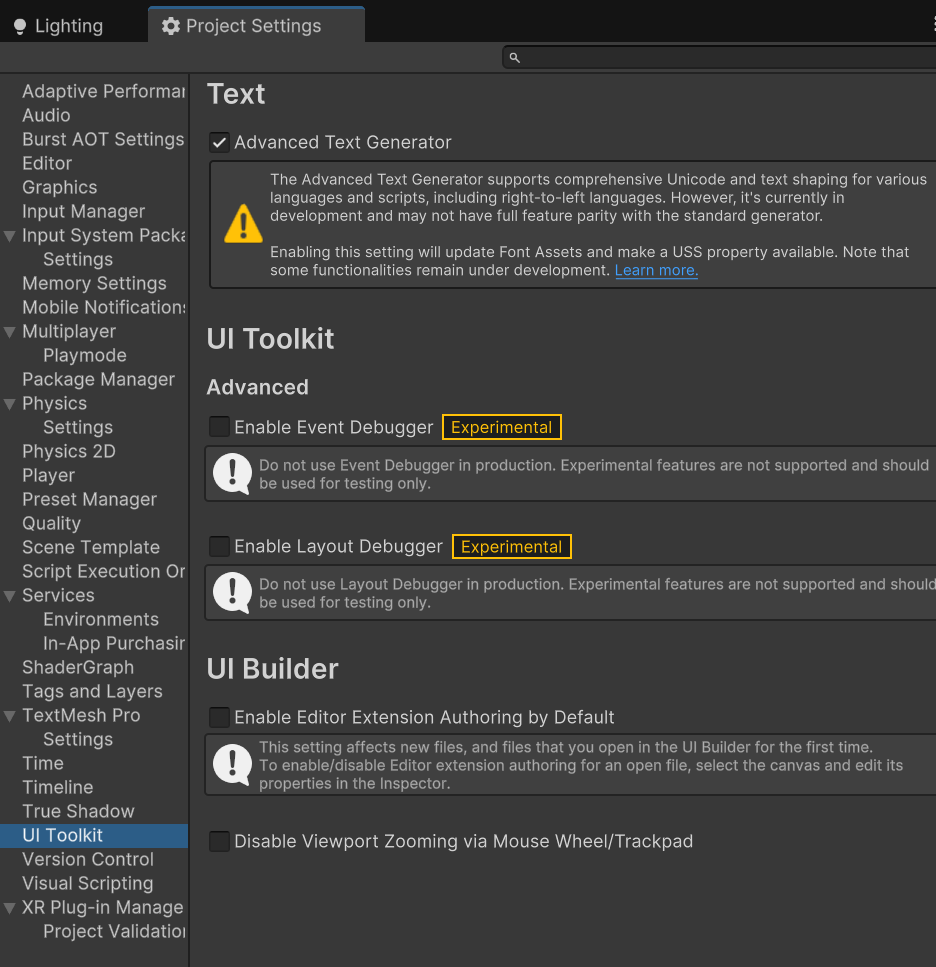Click the Event Debugger info bubble icon
936x967 pixels.
[x=232, y=474]
